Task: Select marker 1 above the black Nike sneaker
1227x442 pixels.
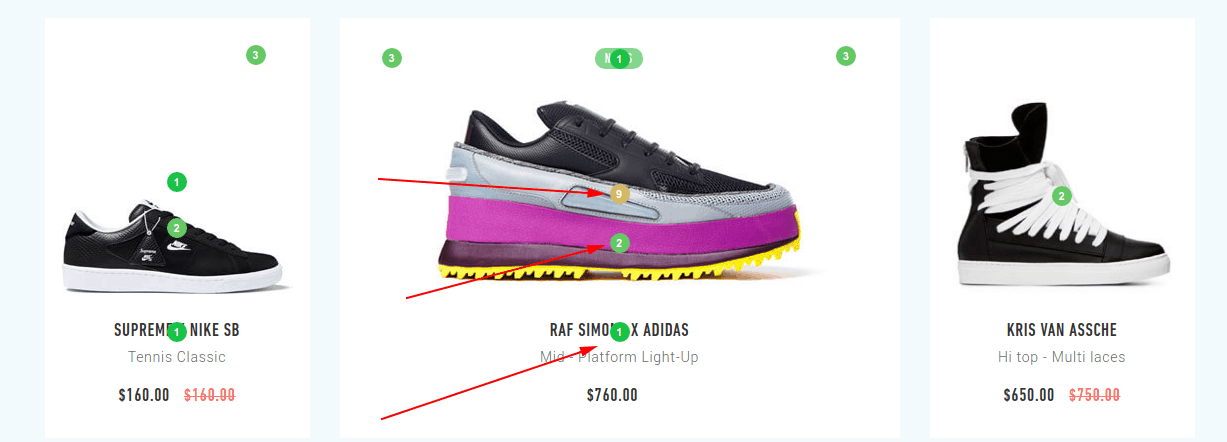Action: point(177,182)
